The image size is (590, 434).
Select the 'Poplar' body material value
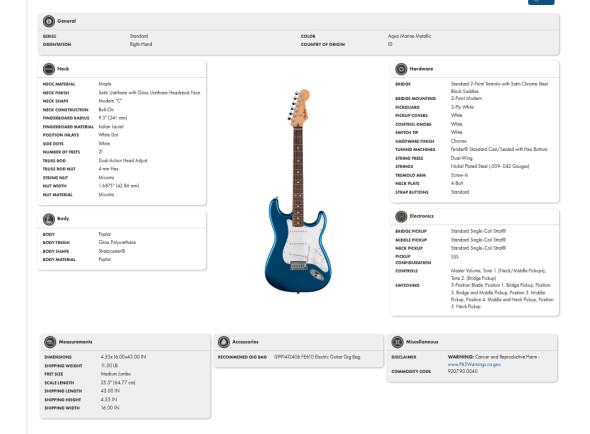pos(105,259)
